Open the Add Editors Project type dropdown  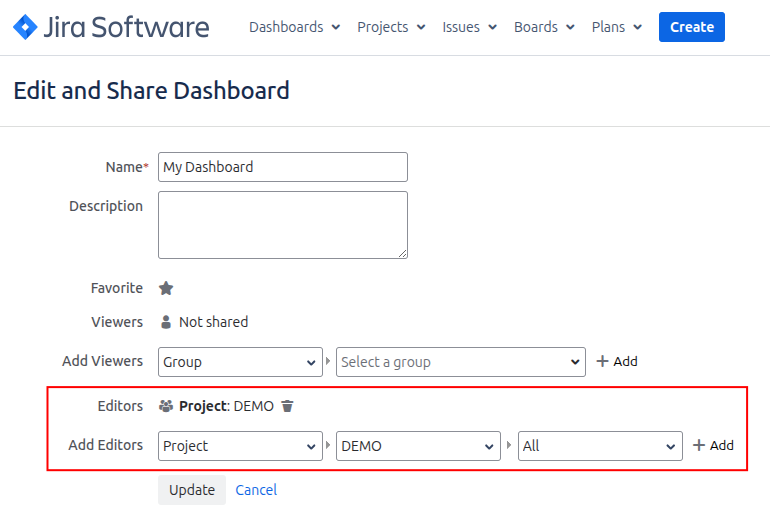coord(240,446)
